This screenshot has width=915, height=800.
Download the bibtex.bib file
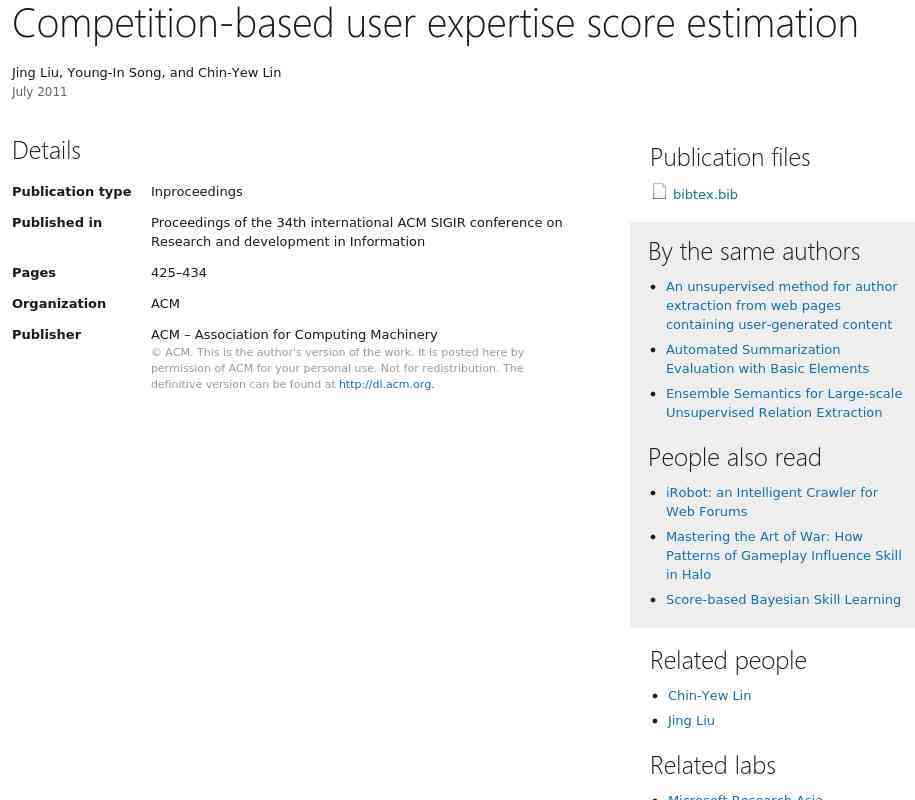705,195
